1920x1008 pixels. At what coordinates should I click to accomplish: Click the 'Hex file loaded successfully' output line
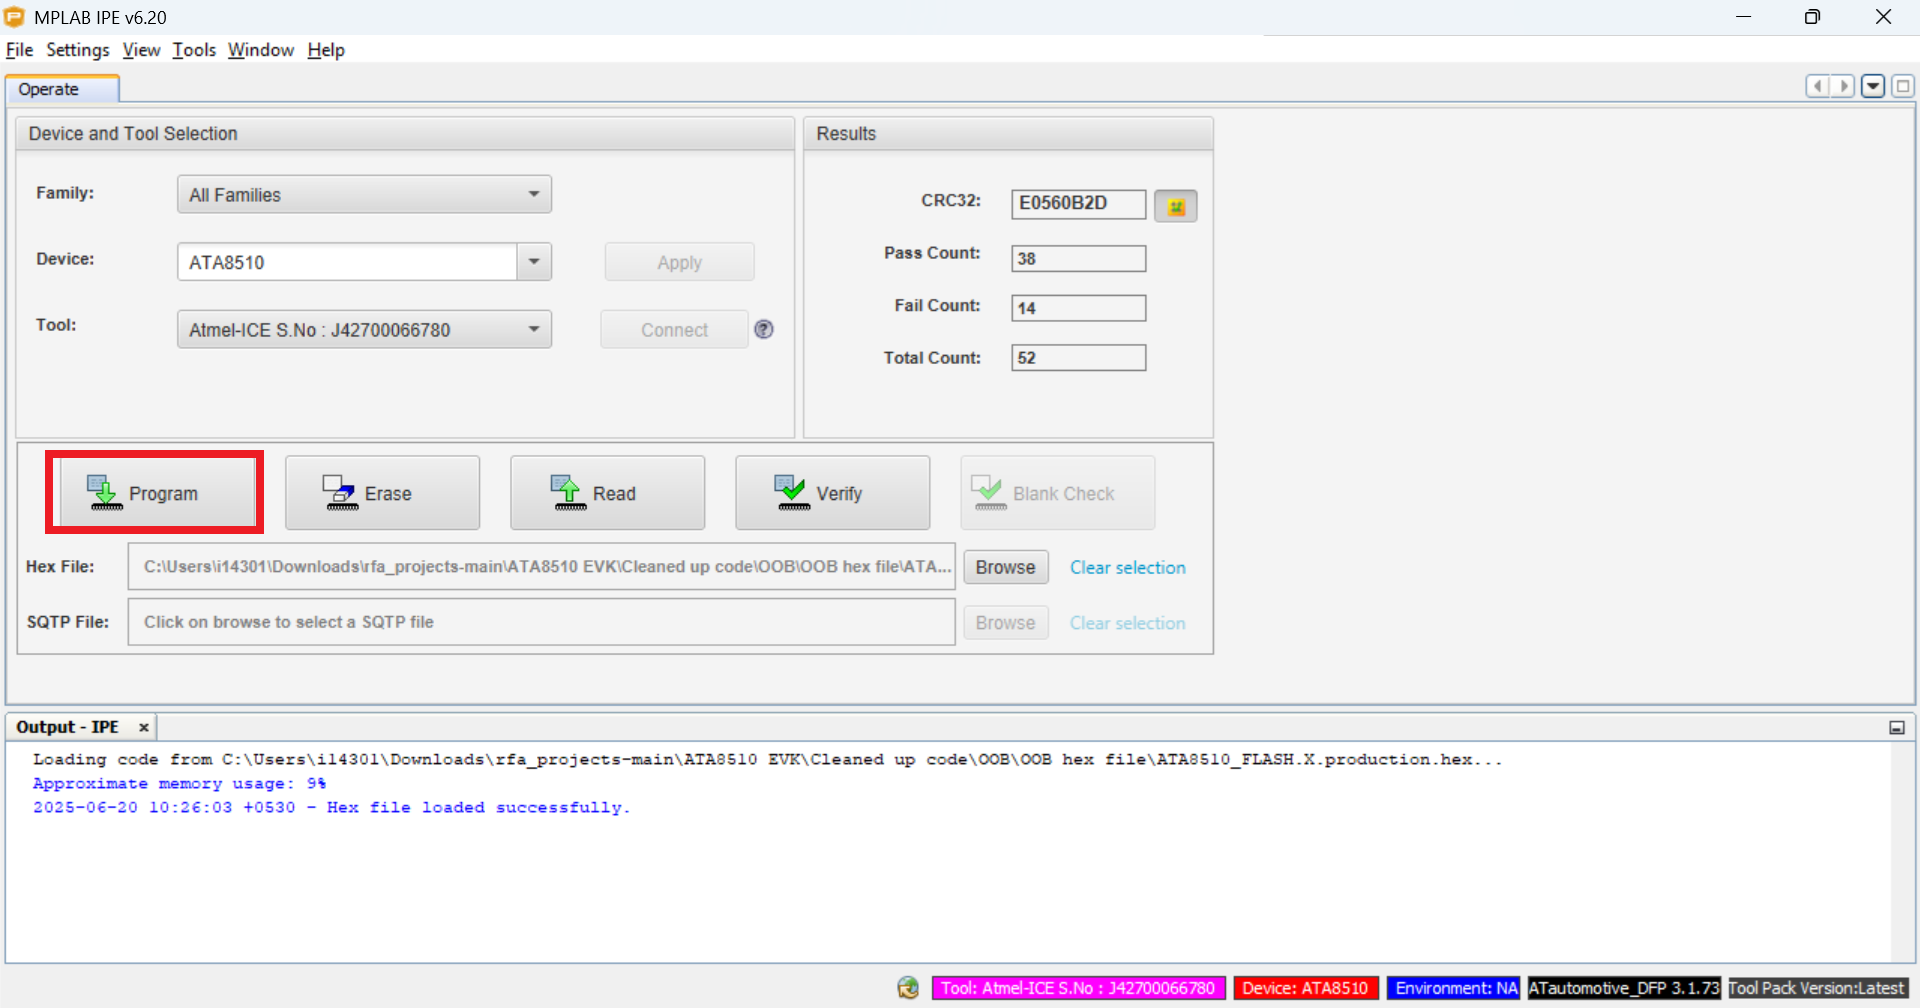[332, 807]
